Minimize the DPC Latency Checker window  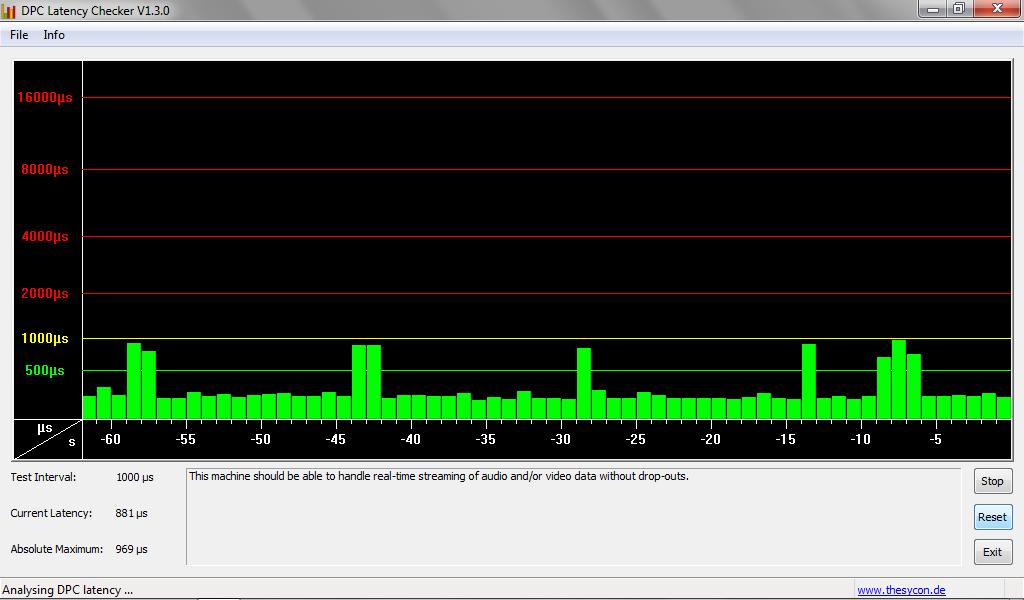pos(933,9)
